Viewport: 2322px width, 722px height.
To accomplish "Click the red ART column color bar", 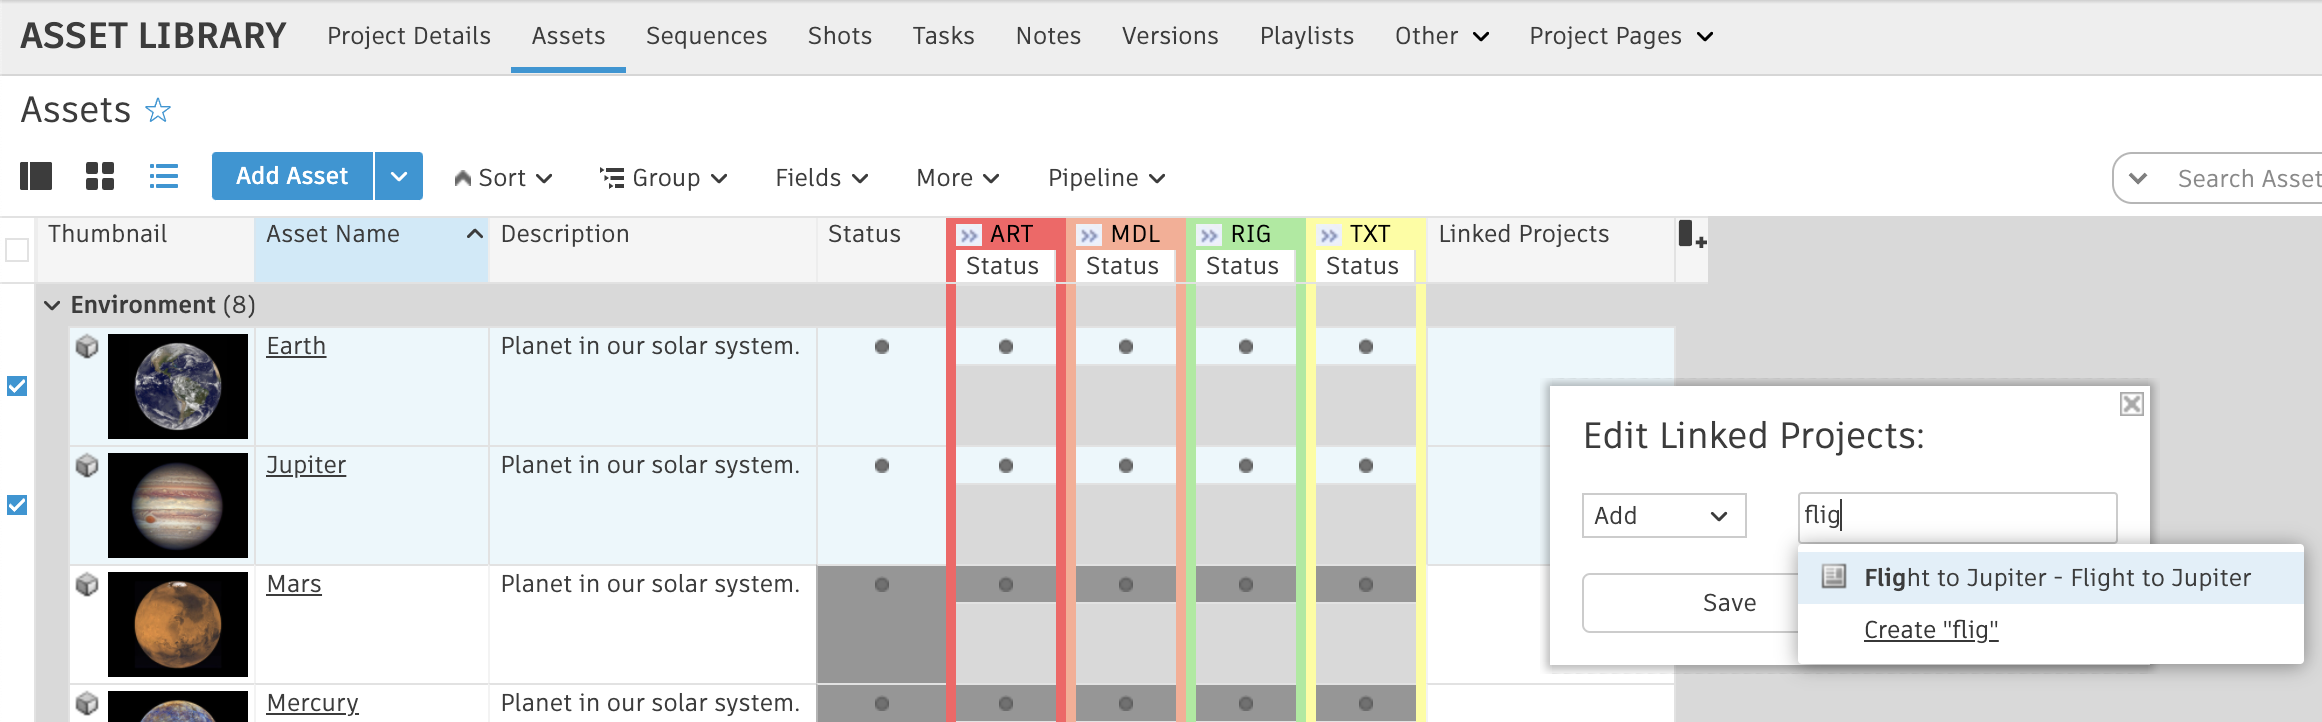I will coord(950,500).
